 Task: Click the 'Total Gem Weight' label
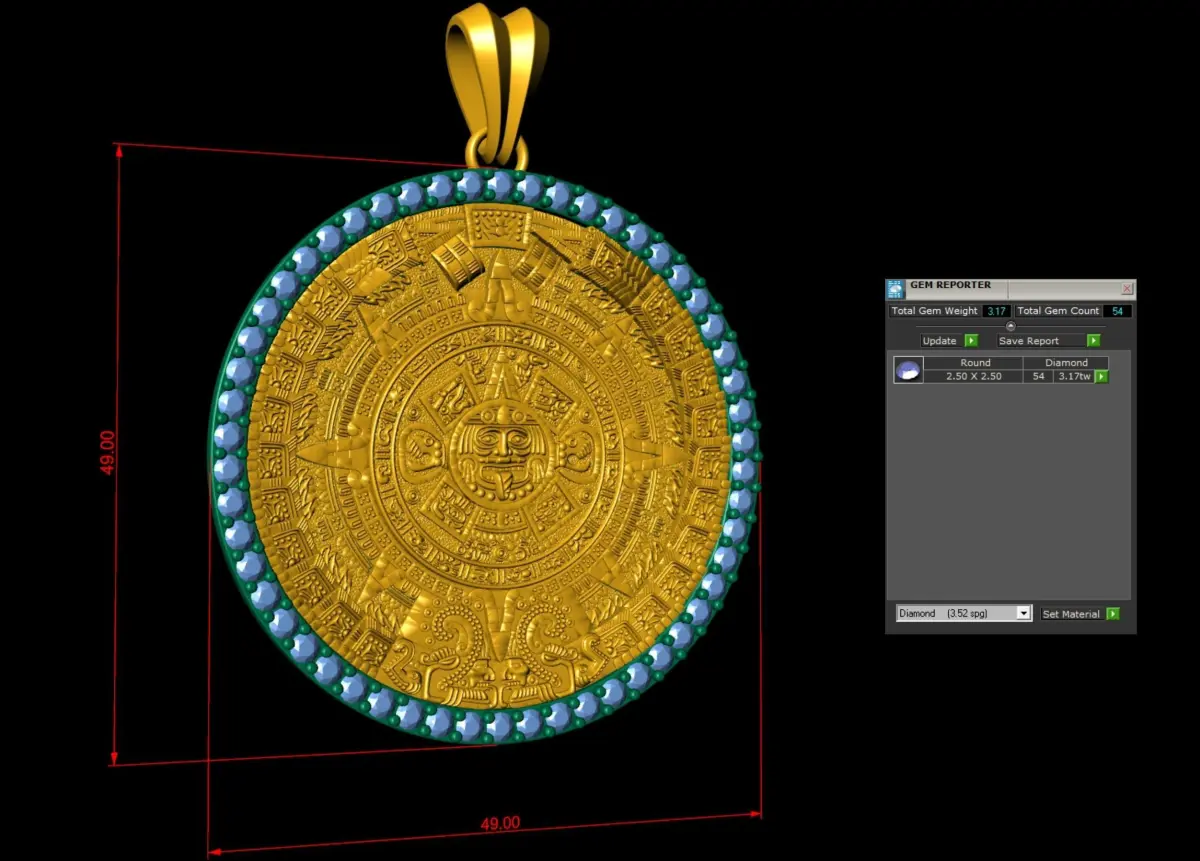click(x=934, y=311)
